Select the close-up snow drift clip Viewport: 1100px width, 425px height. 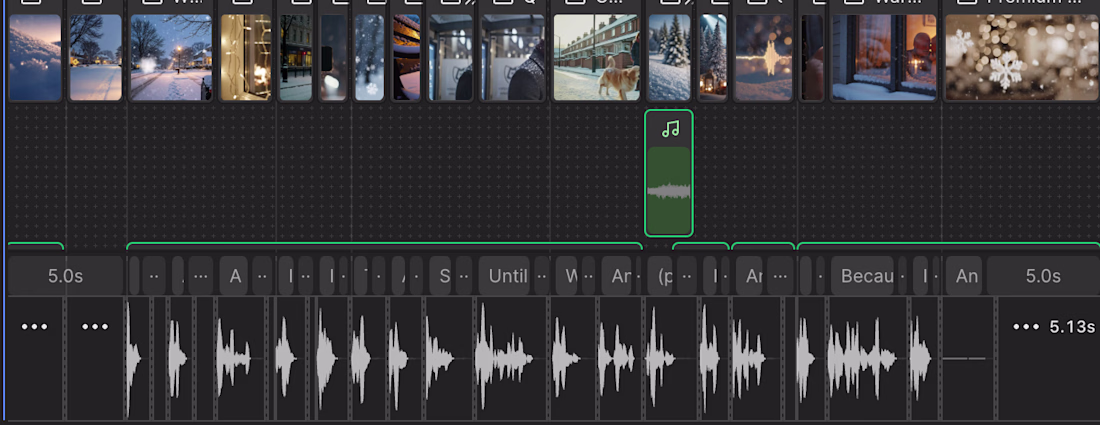pos(35,58)
